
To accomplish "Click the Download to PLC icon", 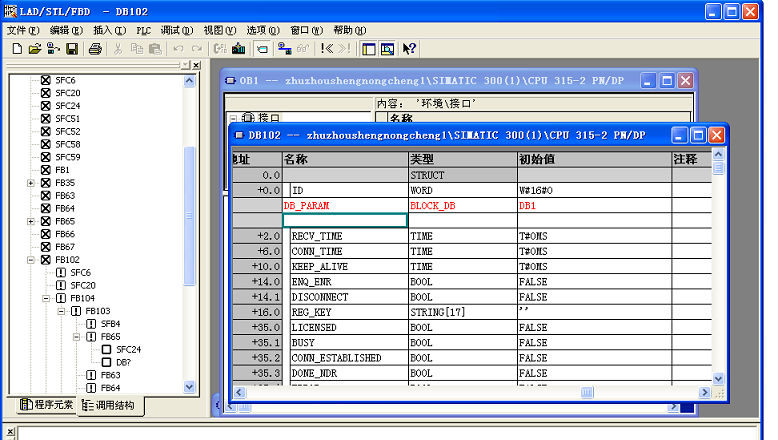I will tap(239, 49).
